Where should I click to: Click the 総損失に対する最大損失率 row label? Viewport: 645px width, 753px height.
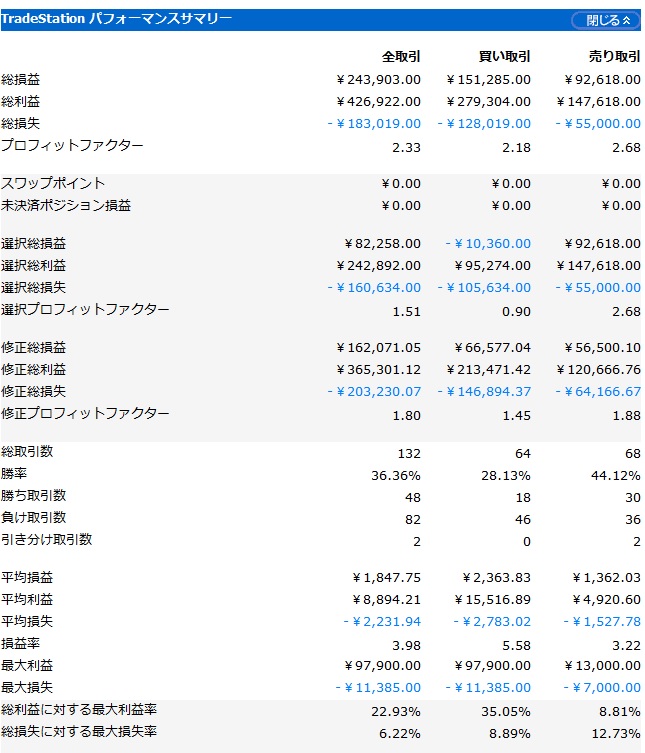coord(79,732)
